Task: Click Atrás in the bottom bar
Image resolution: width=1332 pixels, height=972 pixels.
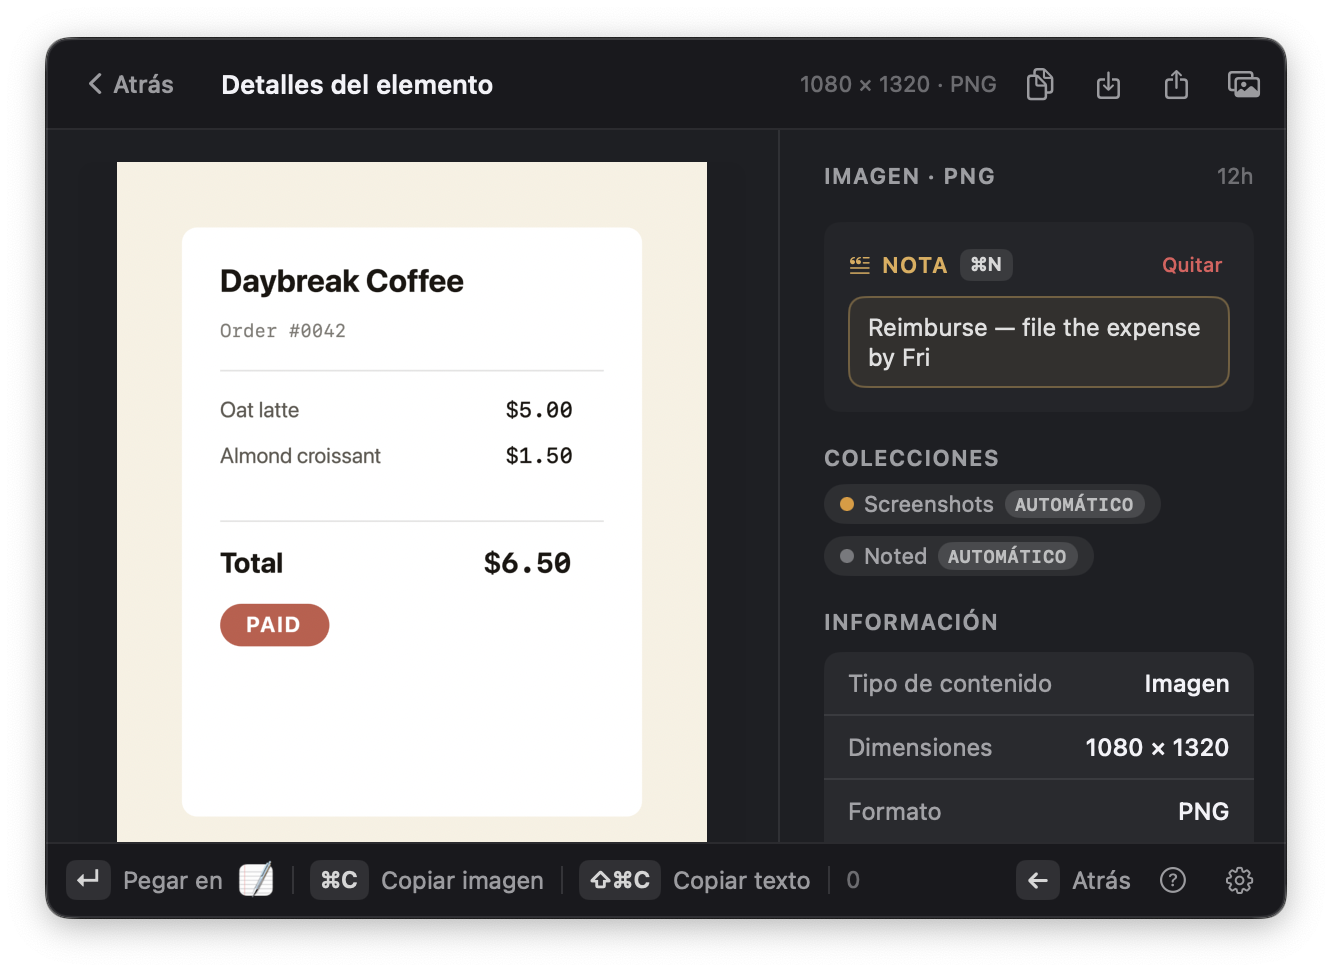Action: tap(1101, 881)
